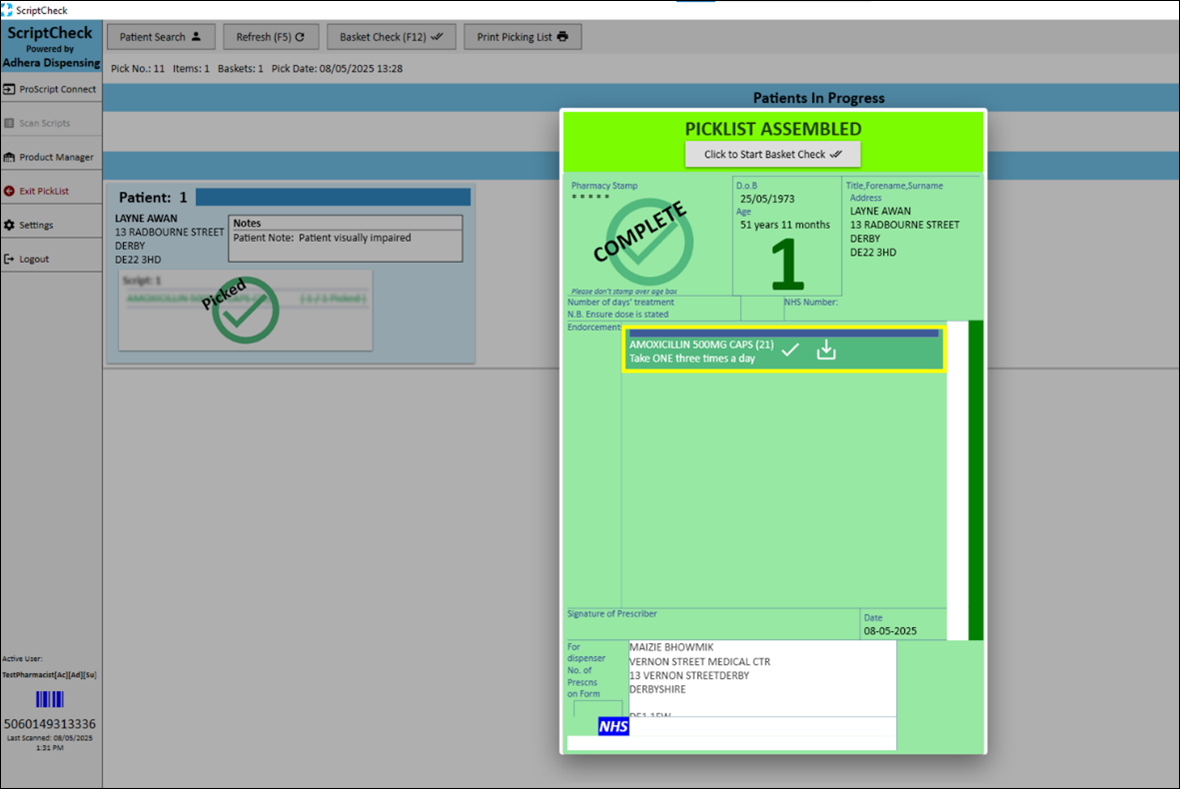Print the Picking List
Image resolution: width=1180 pixels, height=789 pixels.
(x=523, y=37)
